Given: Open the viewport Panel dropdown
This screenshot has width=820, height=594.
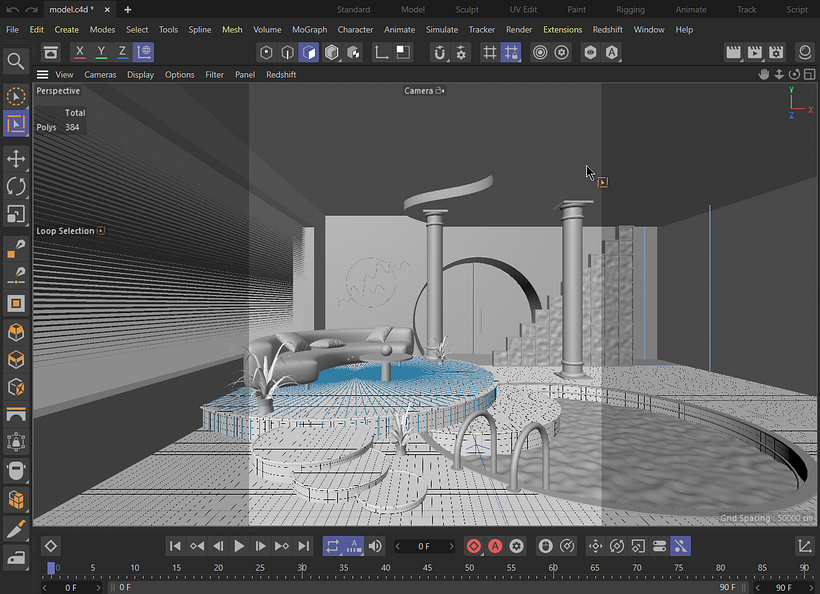Looking at the screenshot, I should click(x=245, y=75).
